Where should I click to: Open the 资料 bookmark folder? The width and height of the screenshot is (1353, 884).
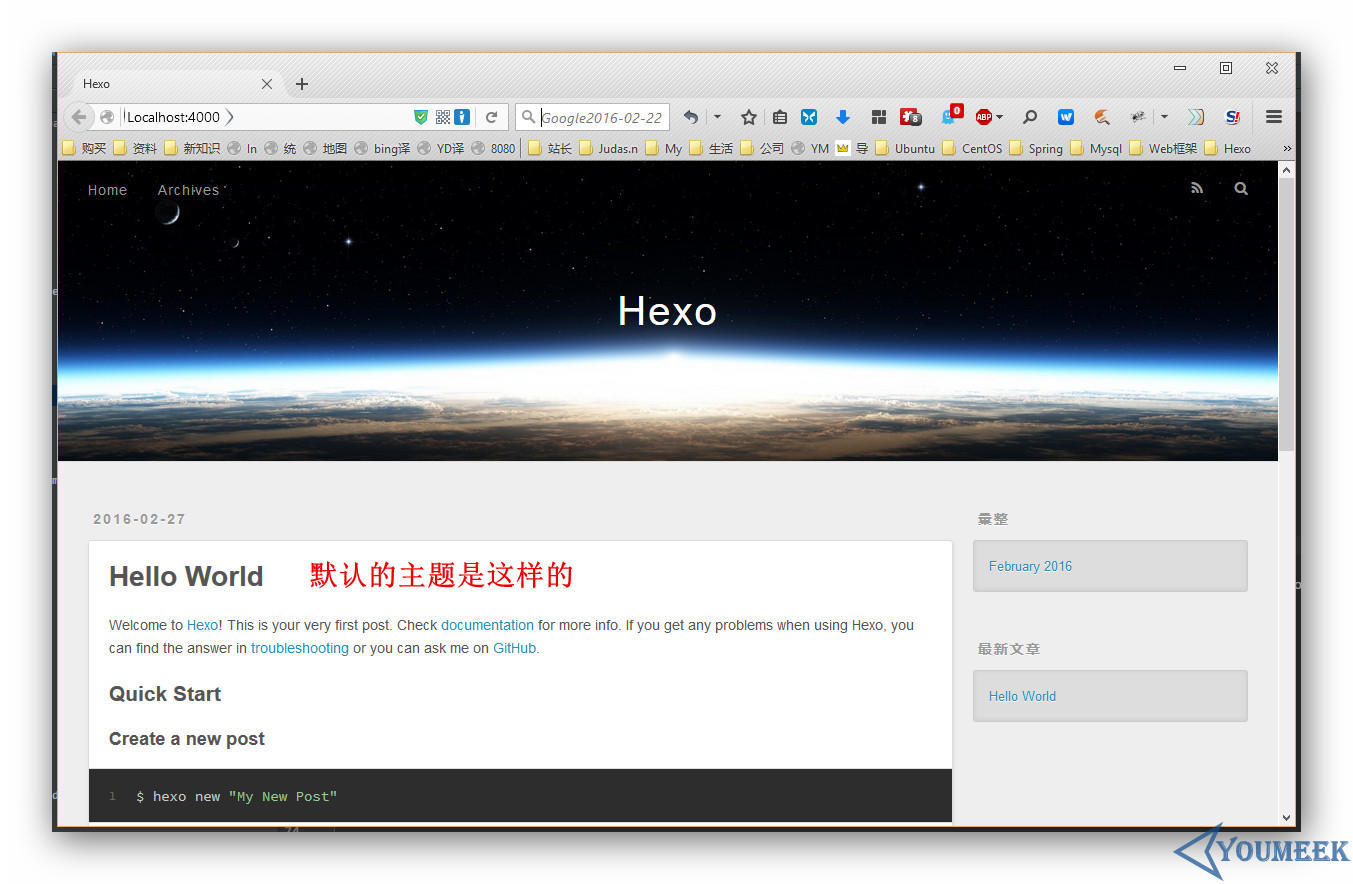point(135,148)
